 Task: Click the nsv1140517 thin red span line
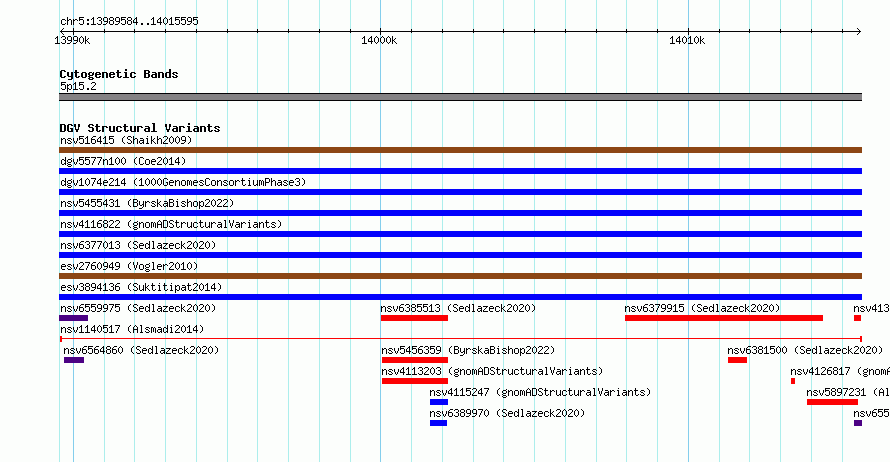tap(460, 339)
